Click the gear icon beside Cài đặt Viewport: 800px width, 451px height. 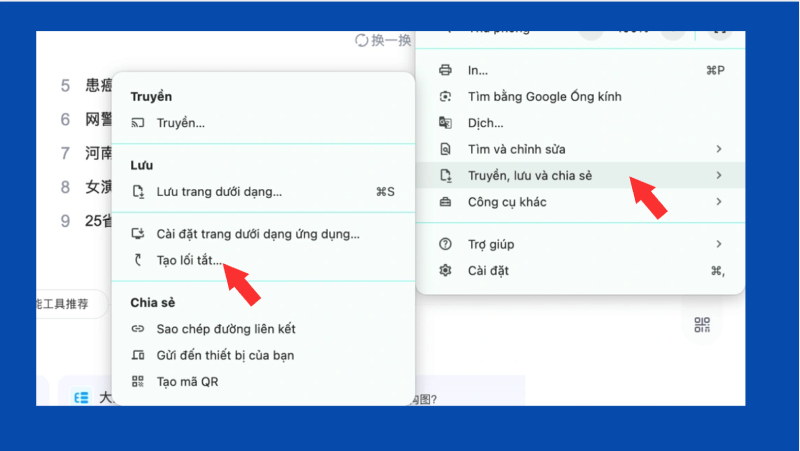[x=446, y=271]
